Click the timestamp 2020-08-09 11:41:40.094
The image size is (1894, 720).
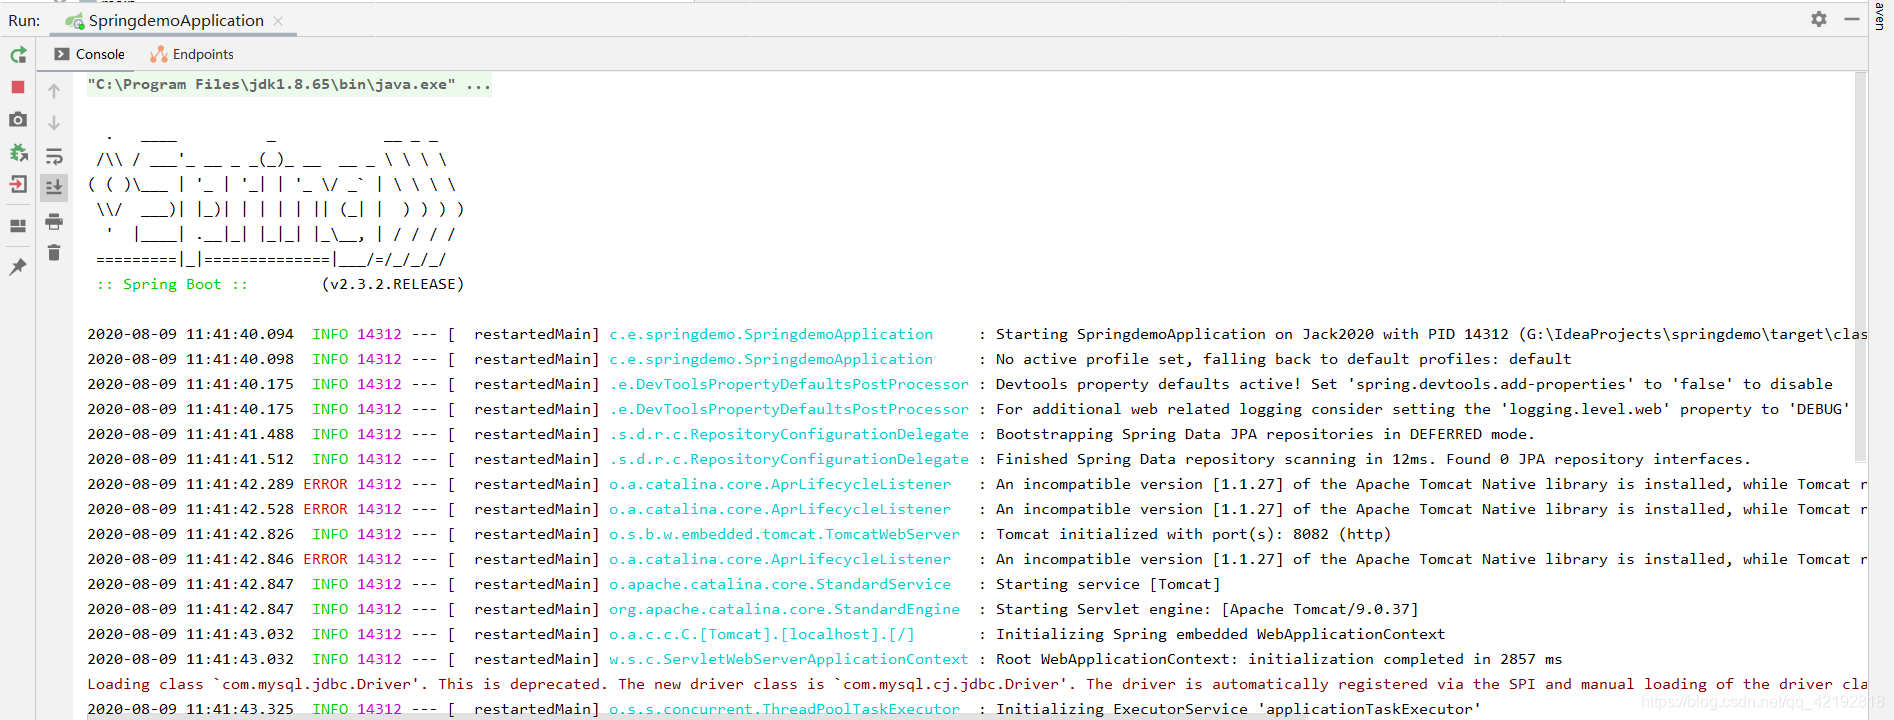point(191,334)
